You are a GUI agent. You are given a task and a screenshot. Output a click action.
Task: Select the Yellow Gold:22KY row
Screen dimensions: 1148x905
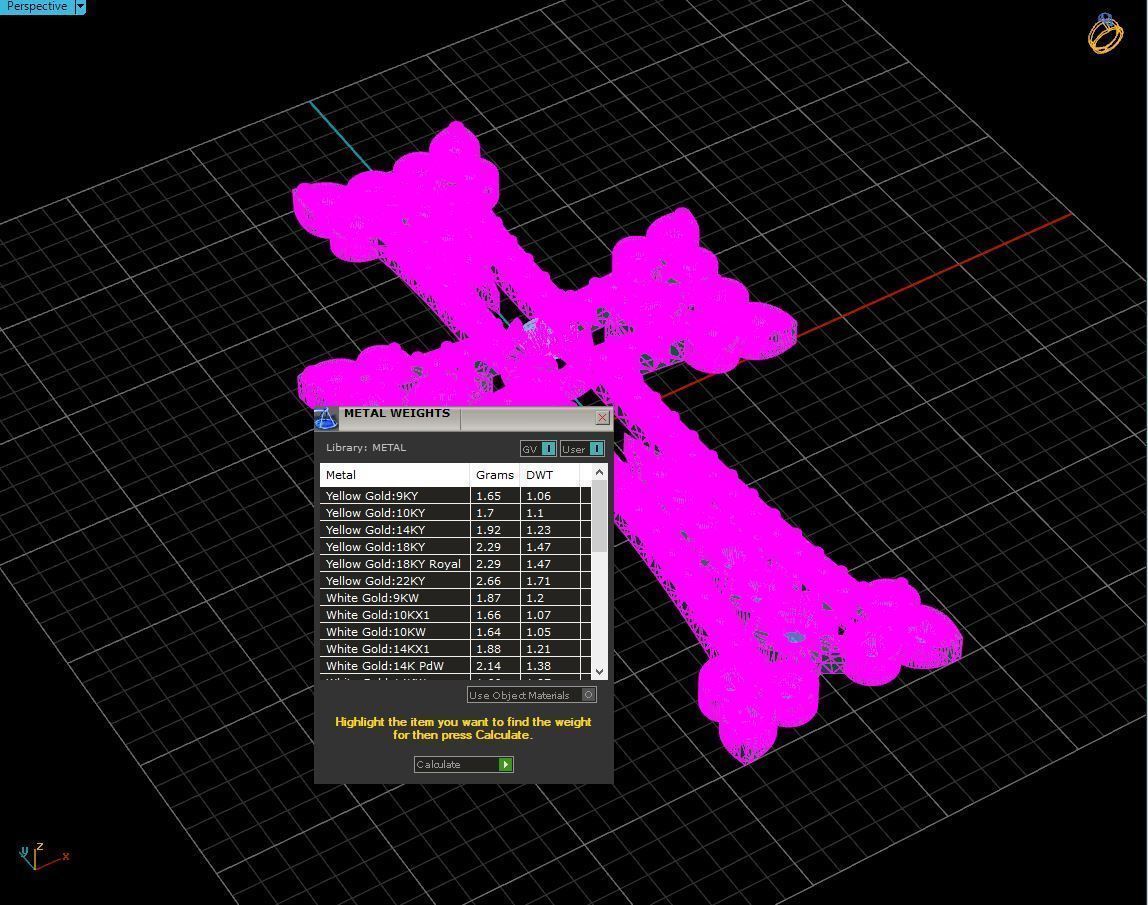(x=455, y=581)
